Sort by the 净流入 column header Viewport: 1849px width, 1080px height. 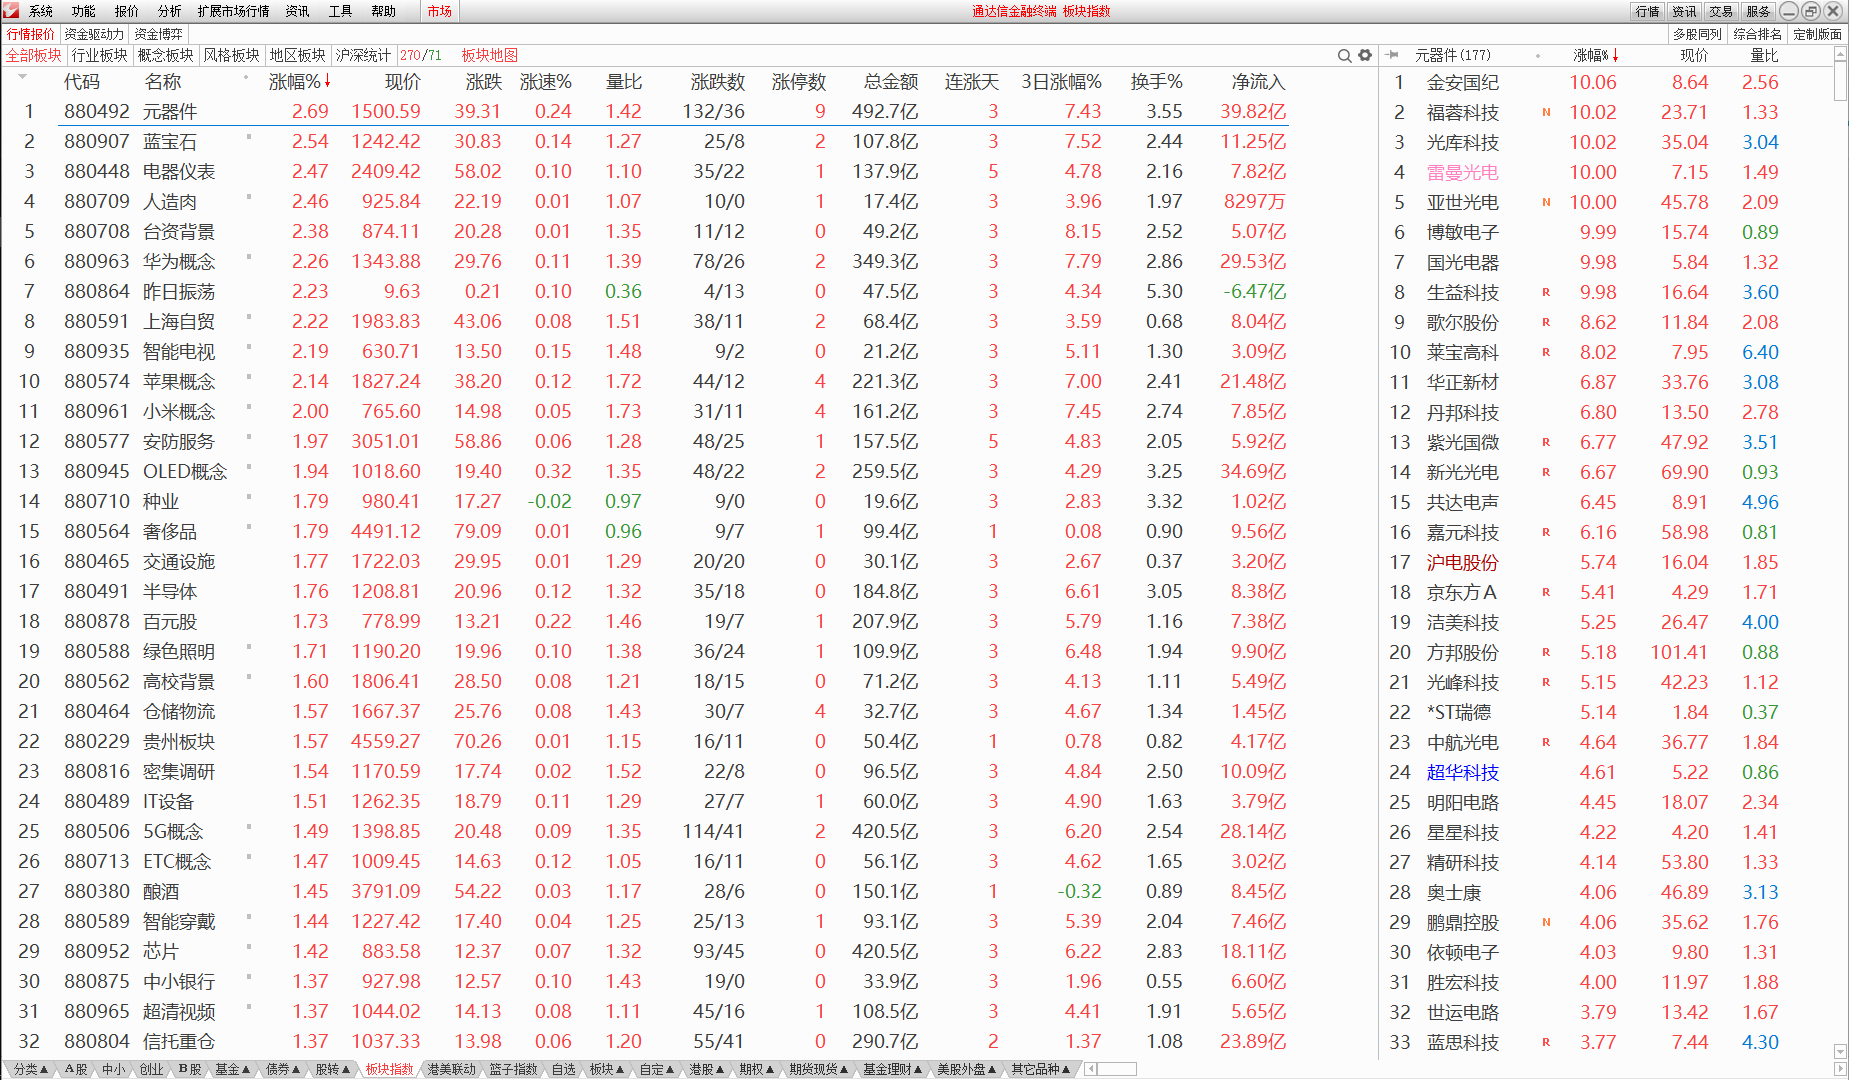coord(1258,82)
